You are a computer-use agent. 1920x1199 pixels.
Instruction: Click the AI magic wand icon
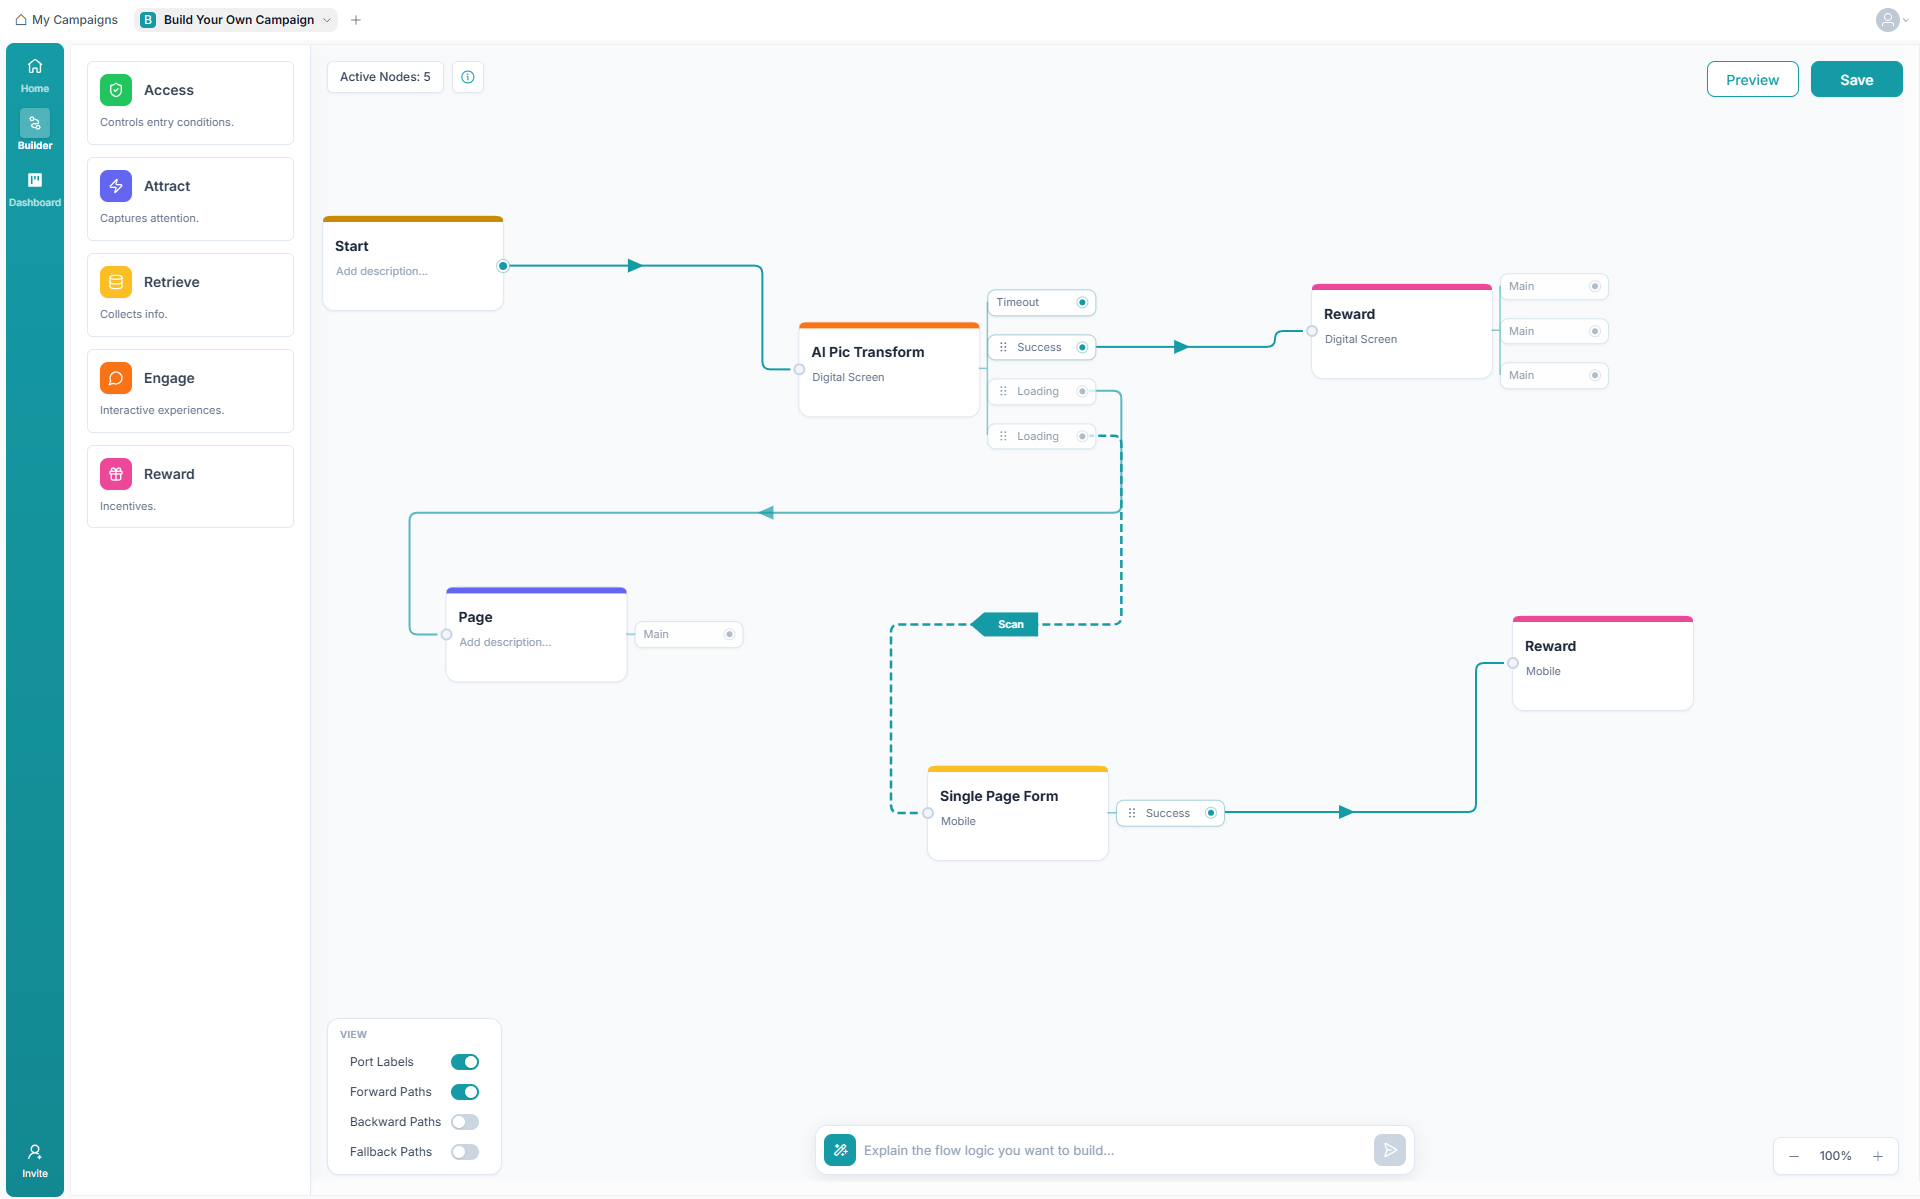click(x=840, y=1150)
